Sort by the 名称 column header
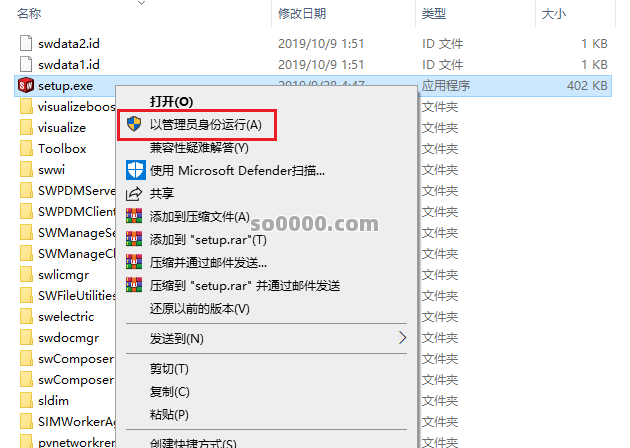Screen dimensions: 630x448 [x=29, y=14]
